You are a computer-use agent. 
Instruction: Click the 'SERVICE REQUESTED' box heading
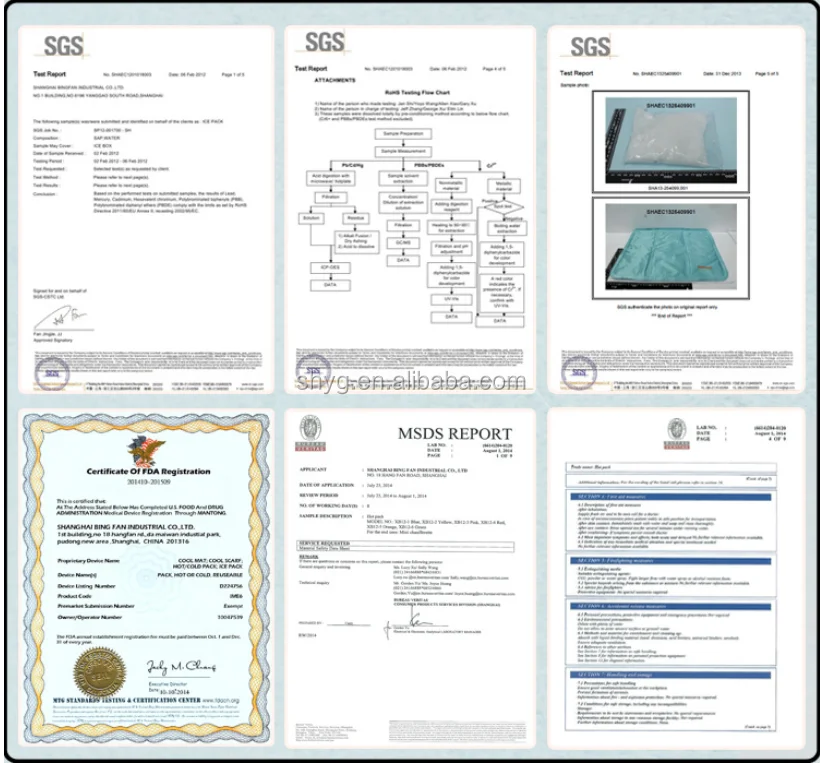pos(324,543)
